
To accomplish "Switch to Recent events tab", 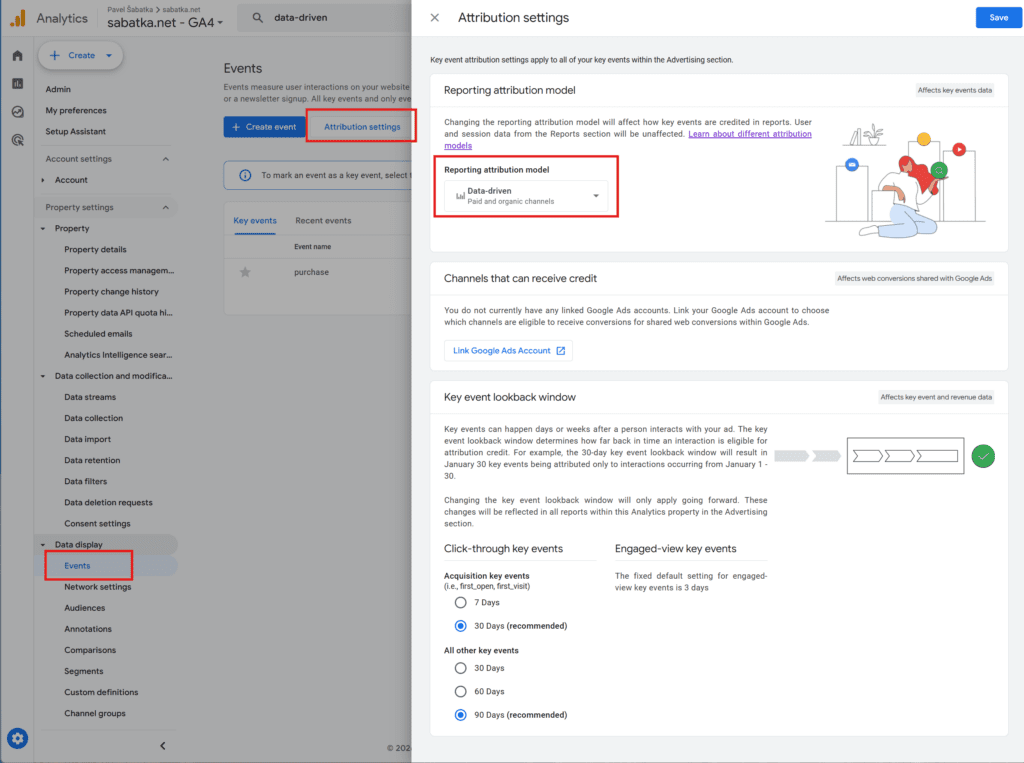I will (323, 221).
